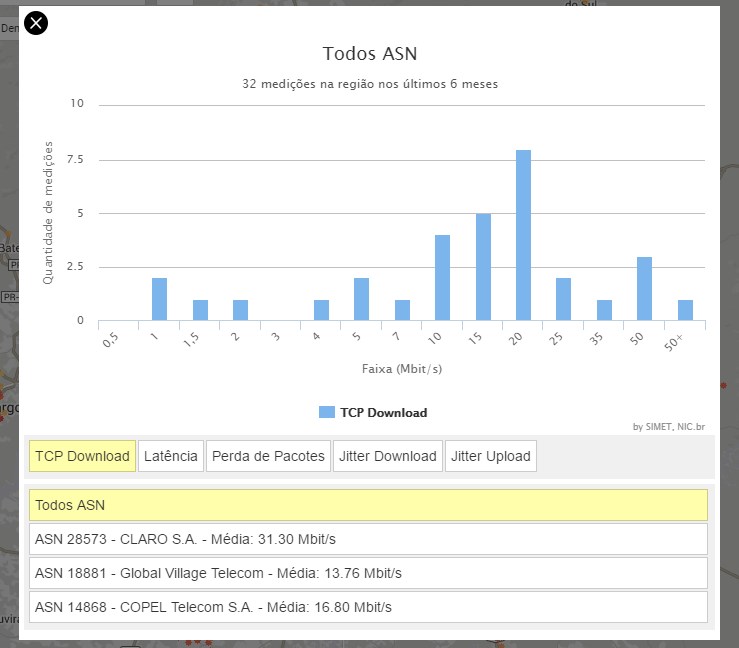
Task: Open the Perda de Pacotes tab
Action: 268,456
